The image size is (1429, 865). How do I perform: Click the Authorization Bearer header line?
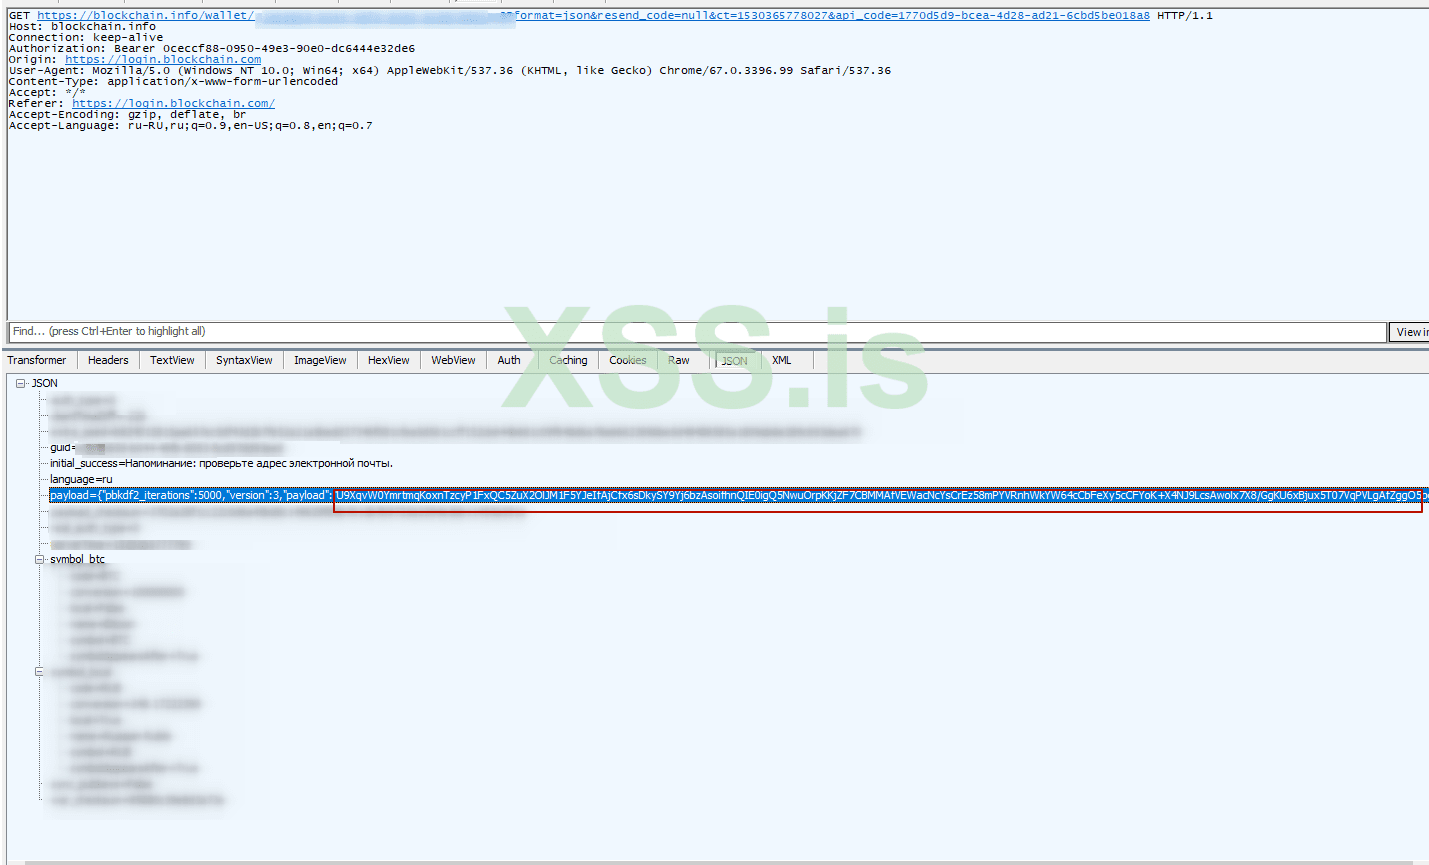(212, 48)
